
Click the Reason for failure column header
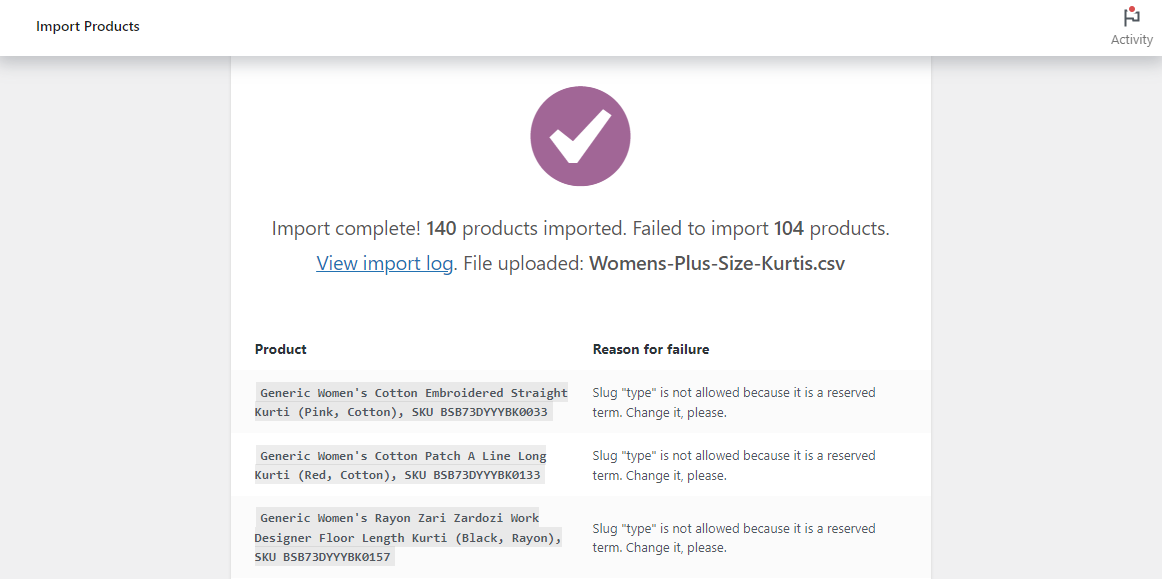coord(651,349)
